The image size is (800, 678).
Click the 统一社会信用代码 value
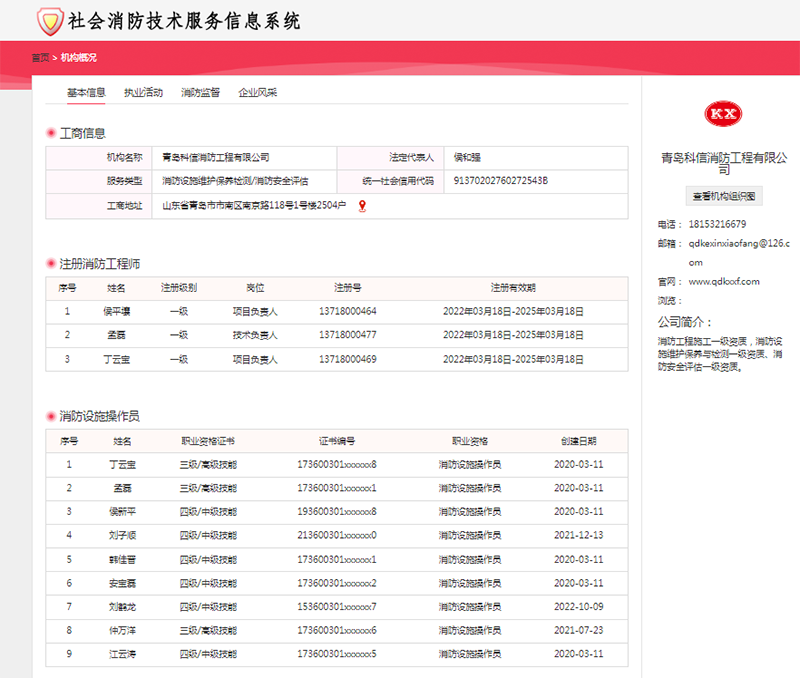click(501, 181)
